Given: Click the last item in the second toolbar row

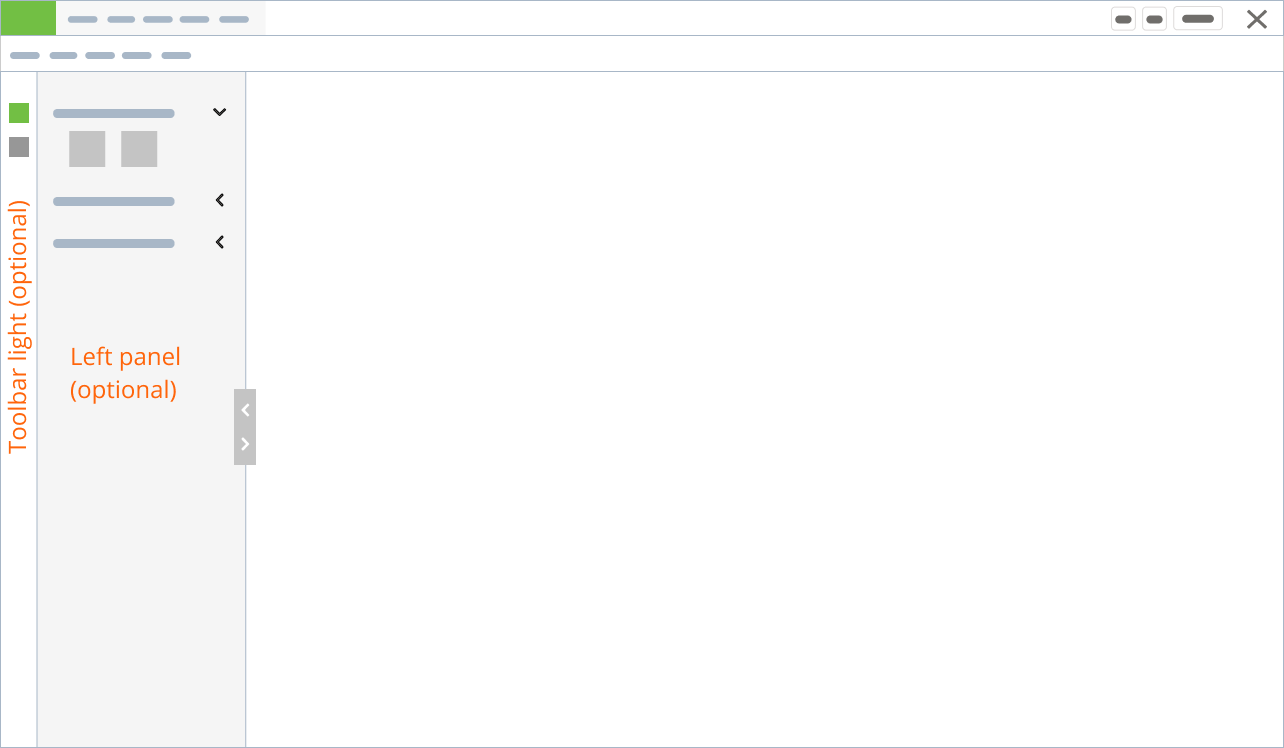Looking at the screenshot, I should point(176,55).
